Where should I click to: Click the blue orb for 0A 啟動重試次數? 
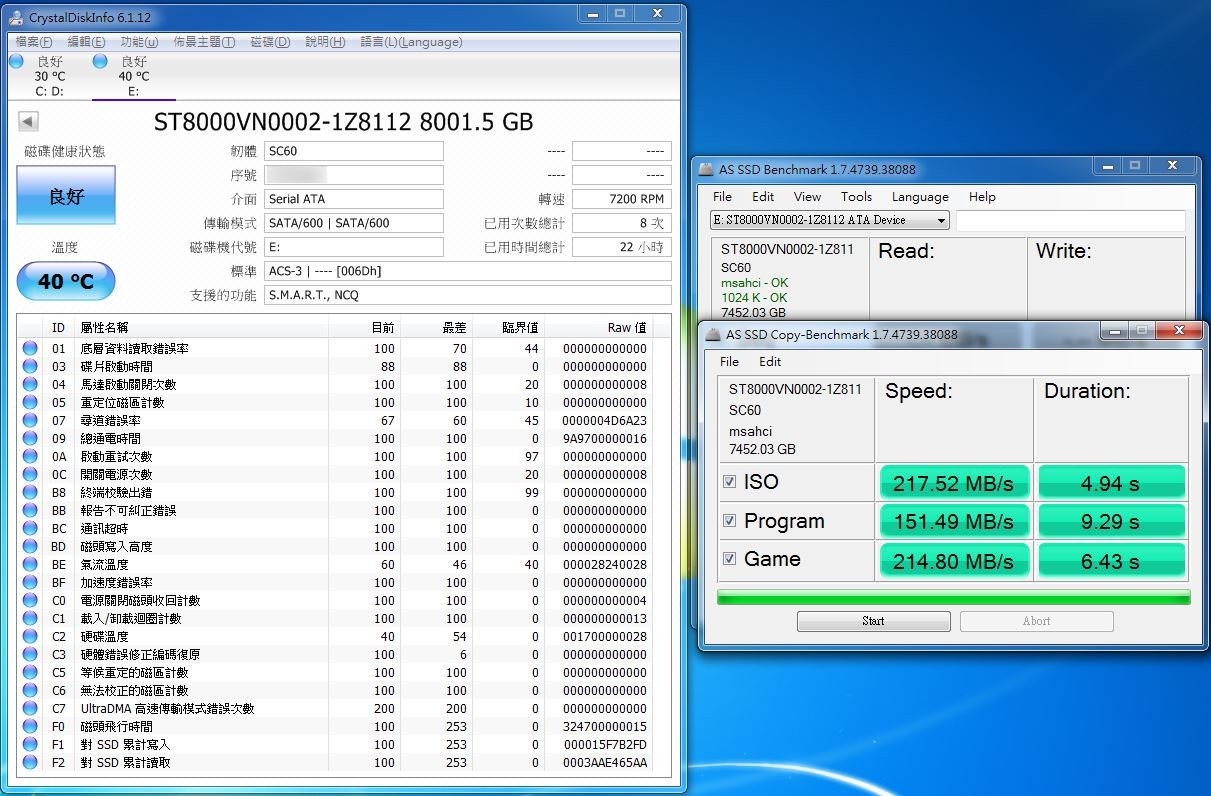tap(30, 456)
